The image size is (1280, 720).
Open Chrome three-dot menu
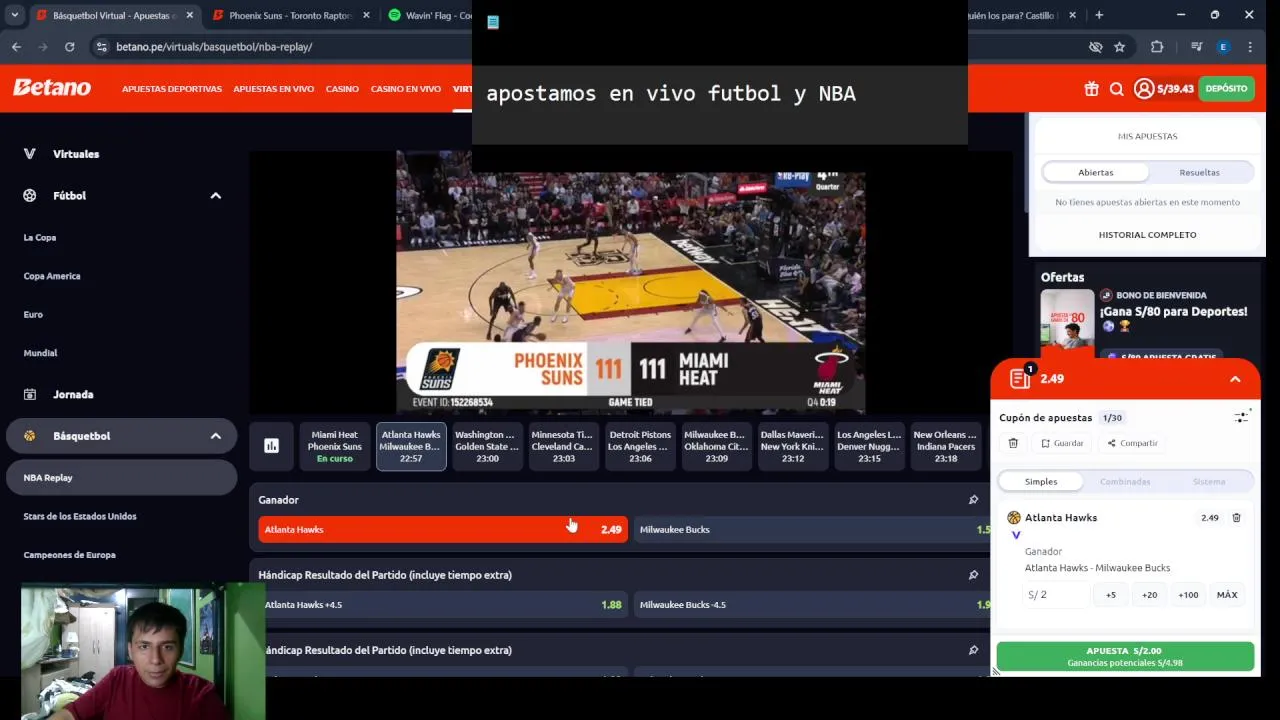tap(1250, 47)
